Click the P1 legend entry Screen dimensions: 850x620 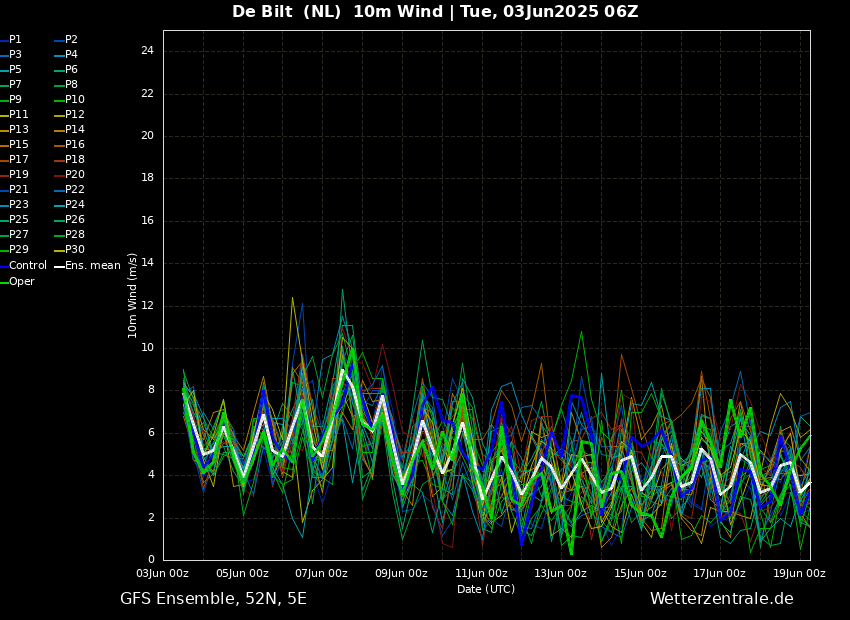point(15,40)
